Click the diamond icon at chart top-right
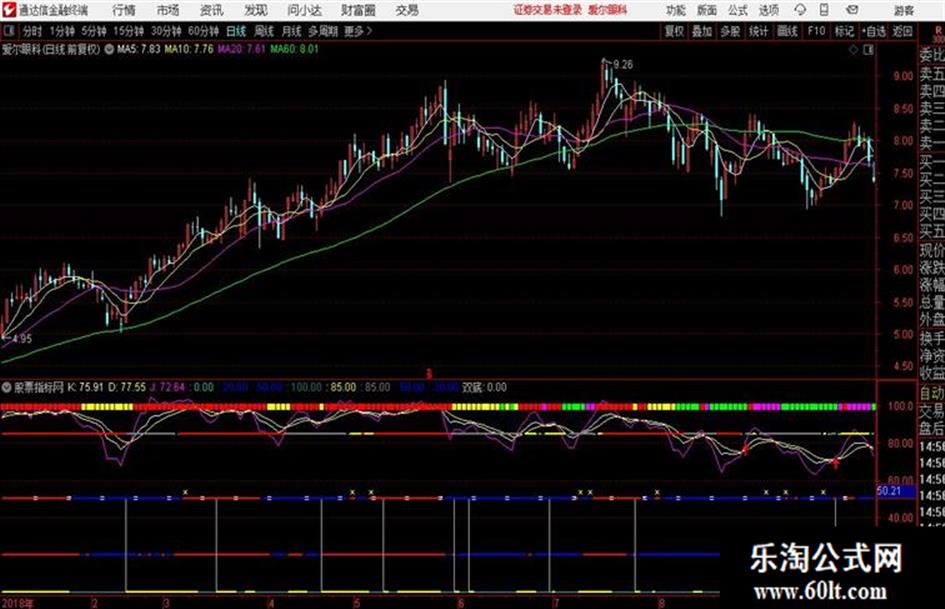The image size is (945, 609). pos(853,50)
